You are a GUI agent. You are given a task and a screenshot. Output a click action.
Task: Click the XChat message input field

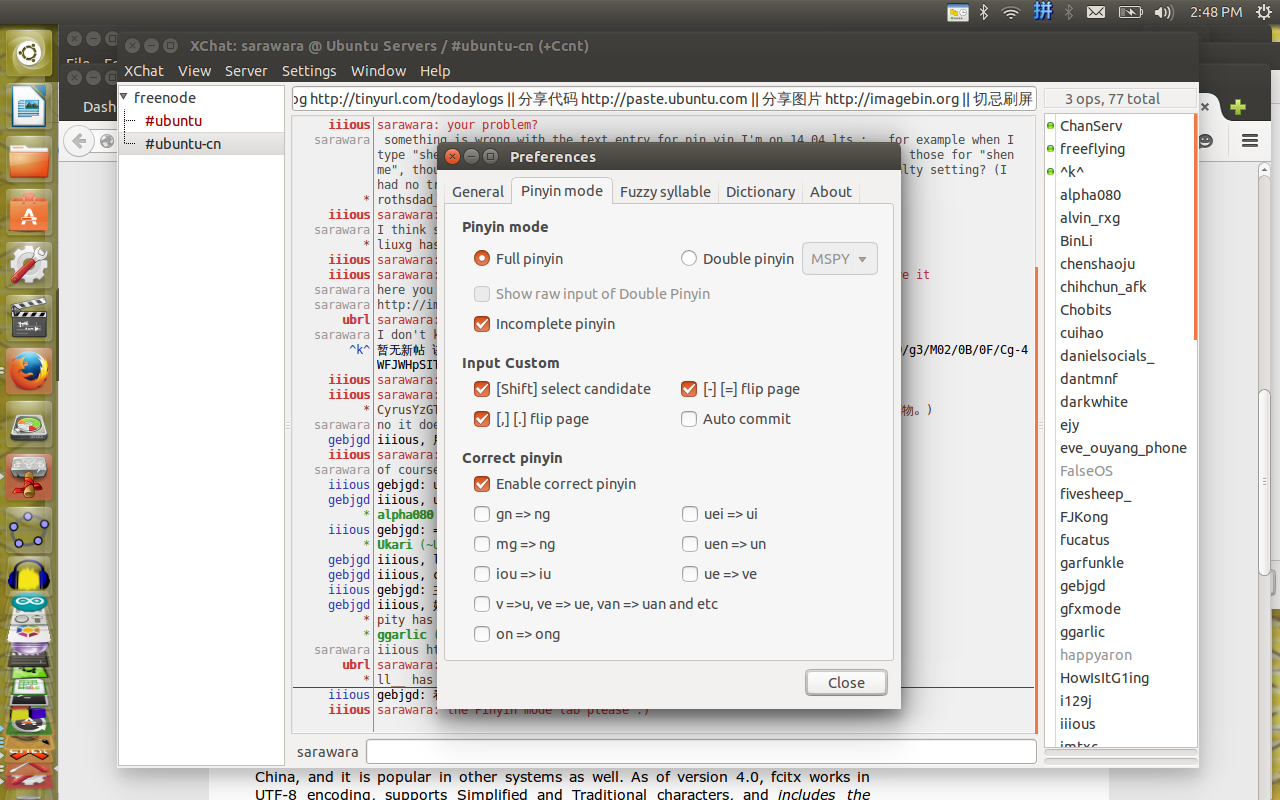[701, 752]
